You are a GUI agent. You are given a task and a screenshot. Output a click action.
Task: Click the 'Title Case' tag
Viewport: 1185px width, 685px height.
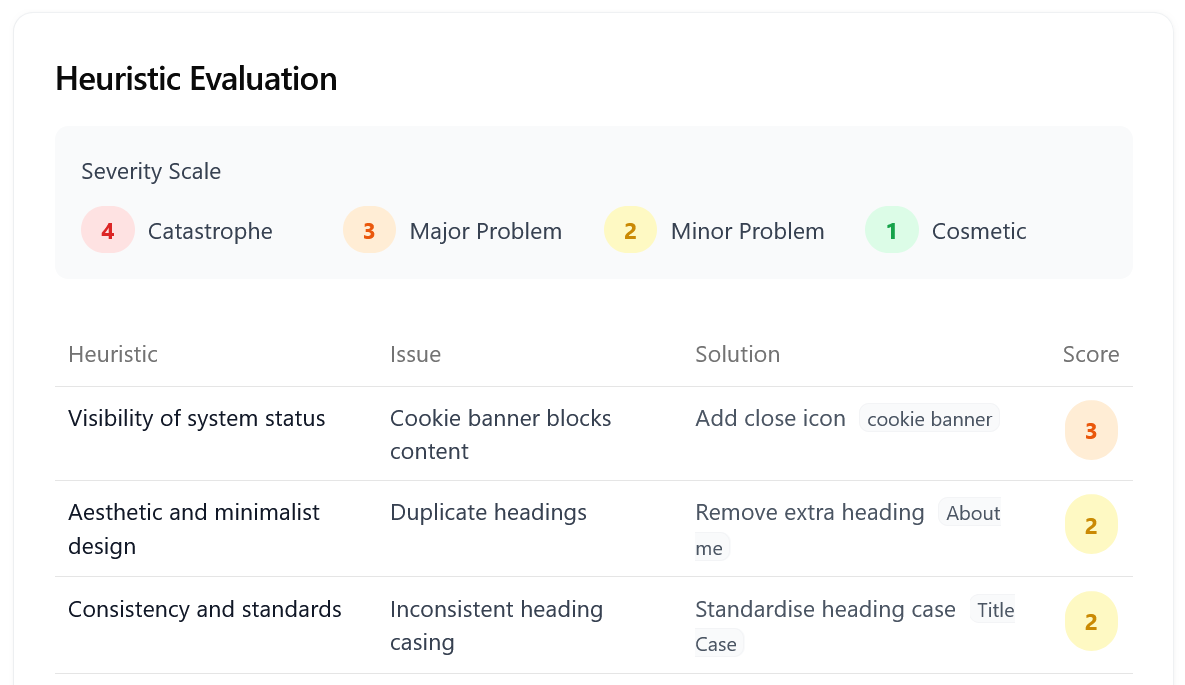click(994, 610)
